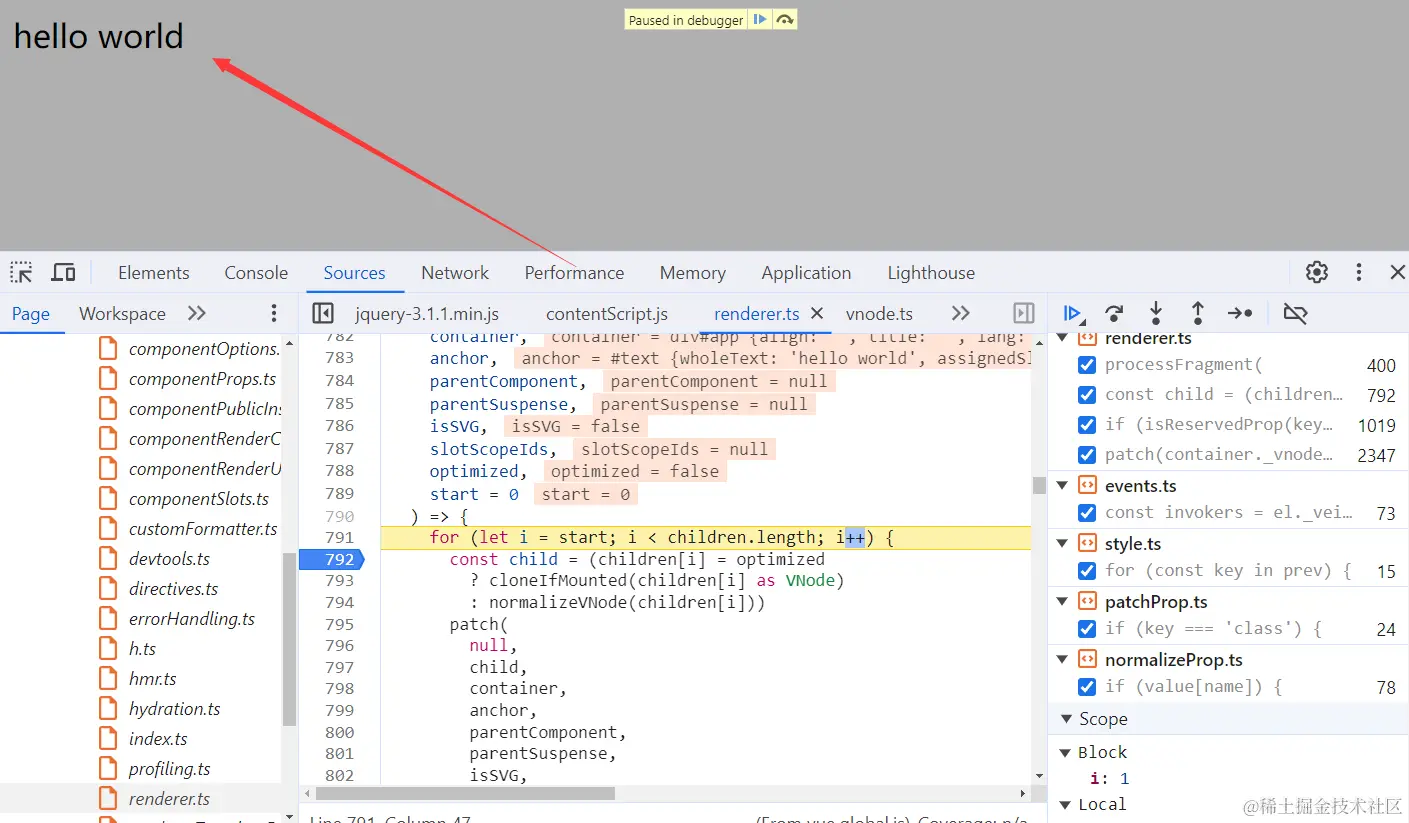Open directives.ts in the navigator
The width and height of the screenshot is (1409, 823).
point(173,589)
